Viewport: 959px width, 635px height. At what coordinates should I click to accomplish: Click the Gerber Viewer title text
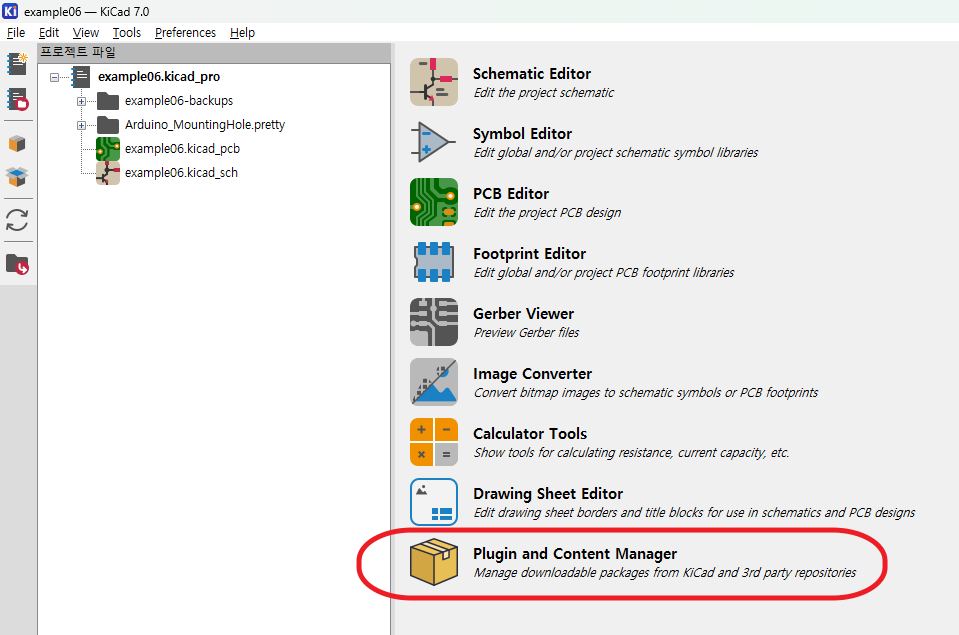click(x=524, y=313)
